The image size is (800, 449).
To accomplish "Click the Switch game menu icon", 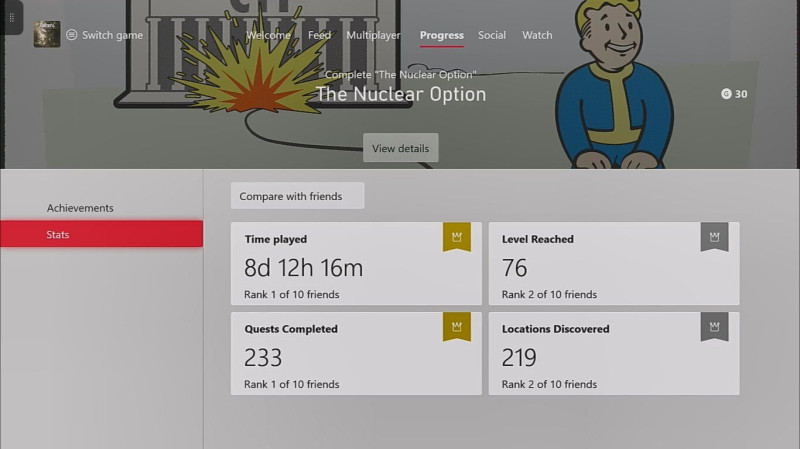I will 71,35.
